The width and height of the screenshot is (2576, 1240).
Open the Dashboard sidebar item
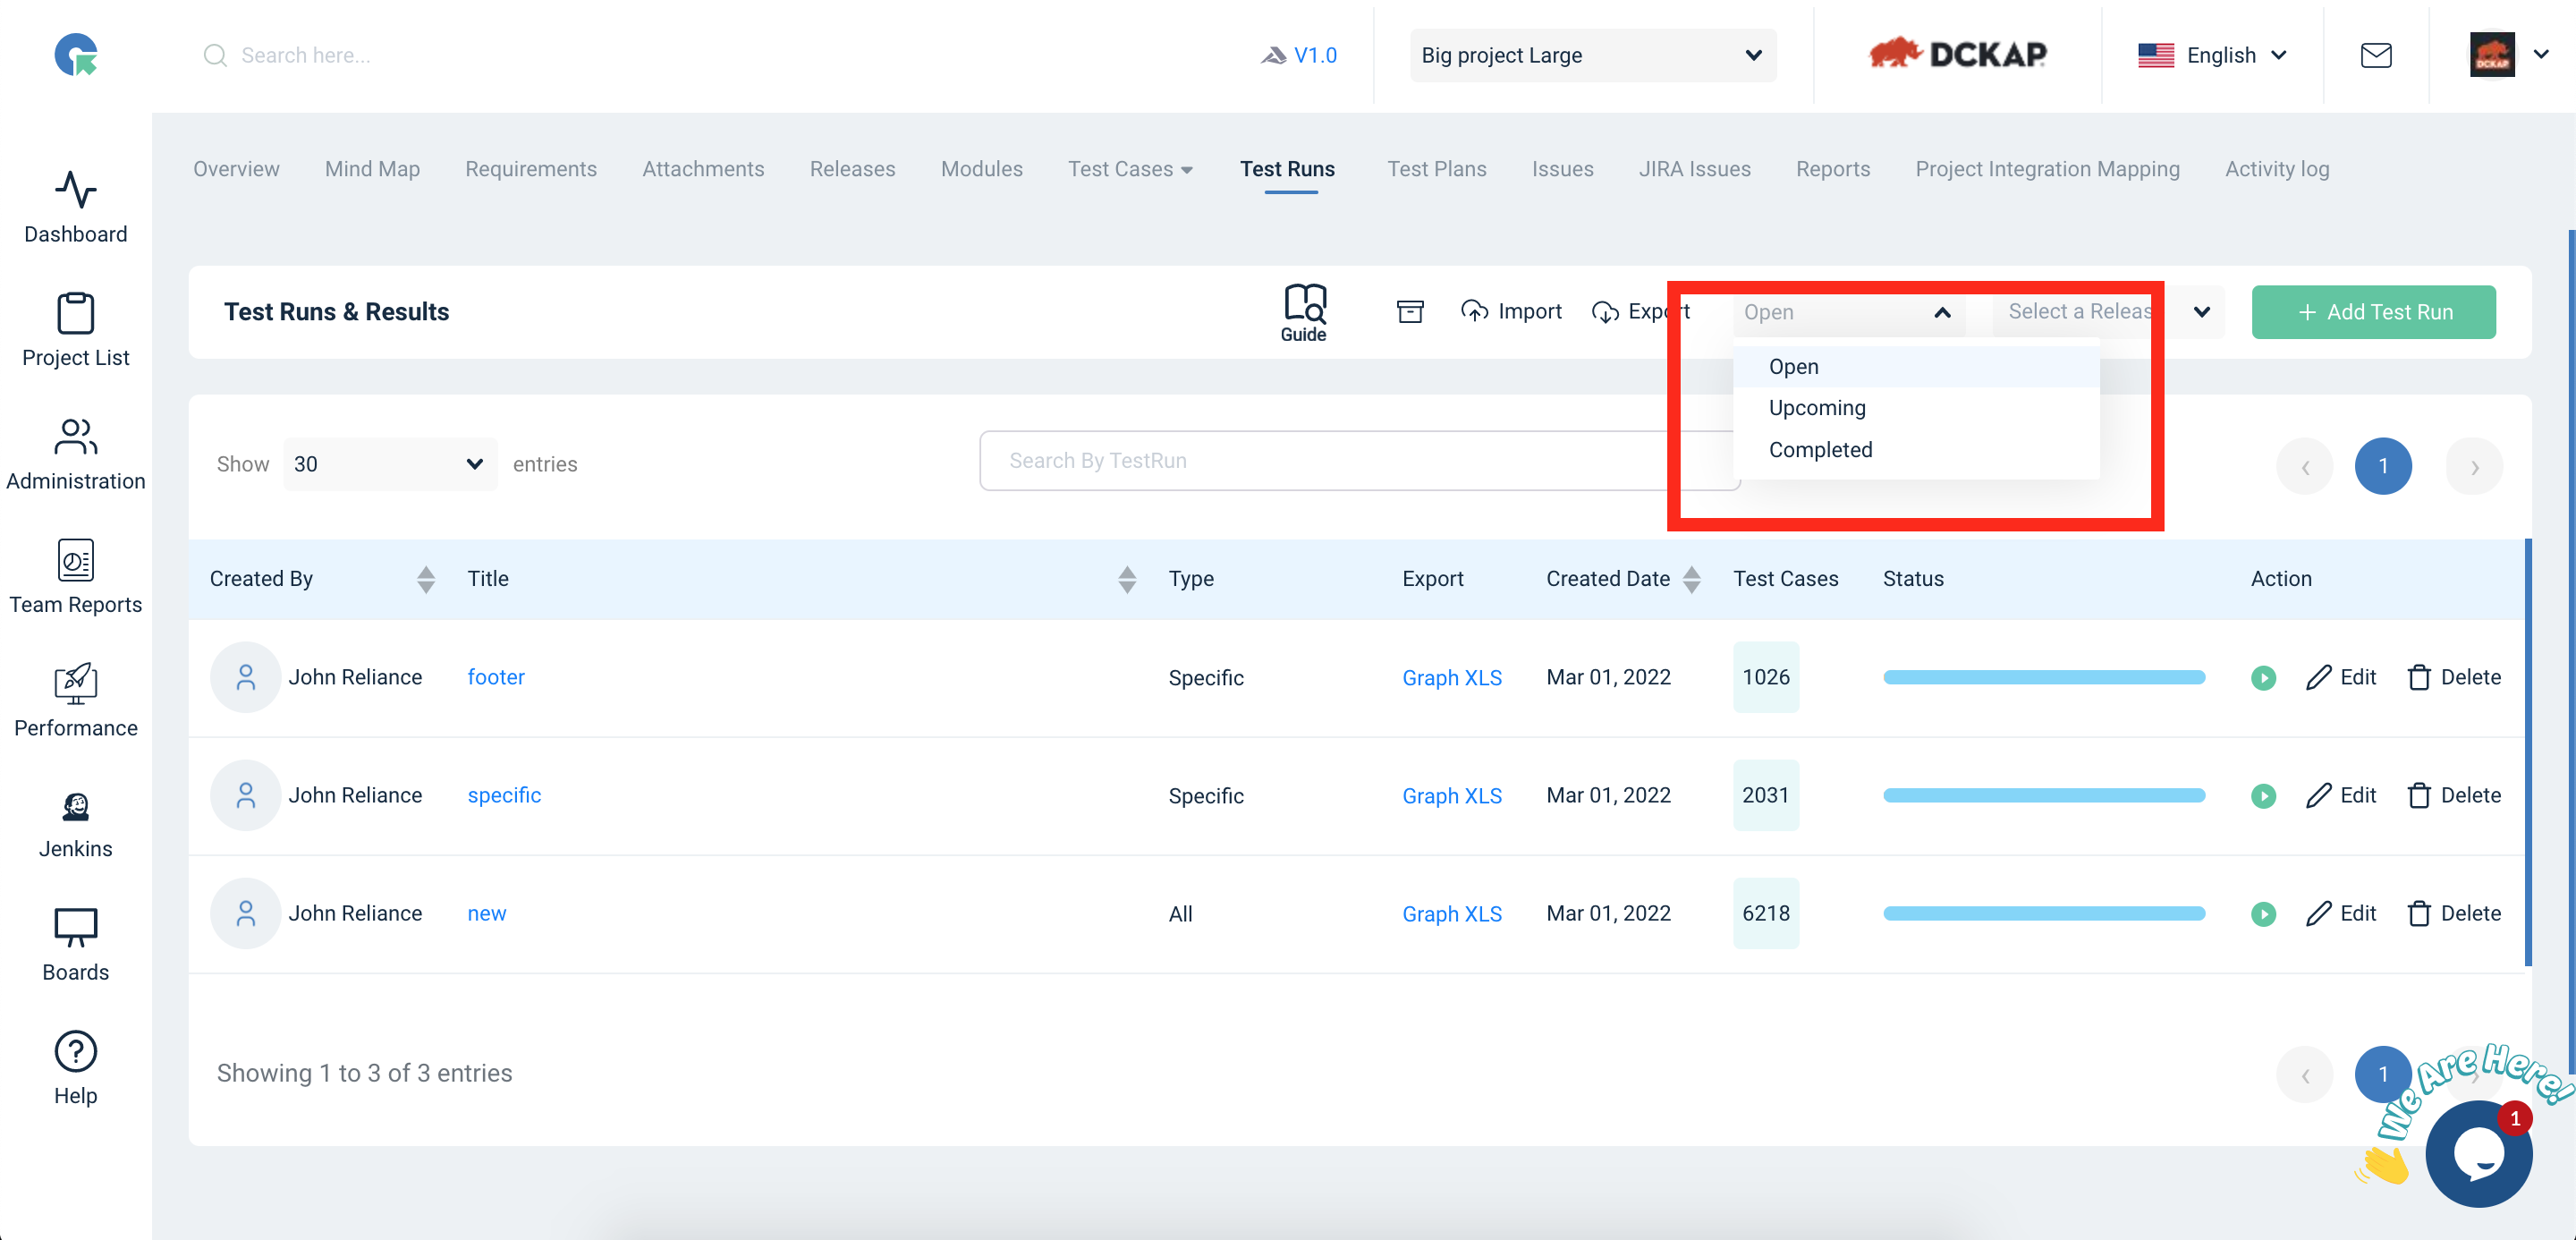coord(75,207)
